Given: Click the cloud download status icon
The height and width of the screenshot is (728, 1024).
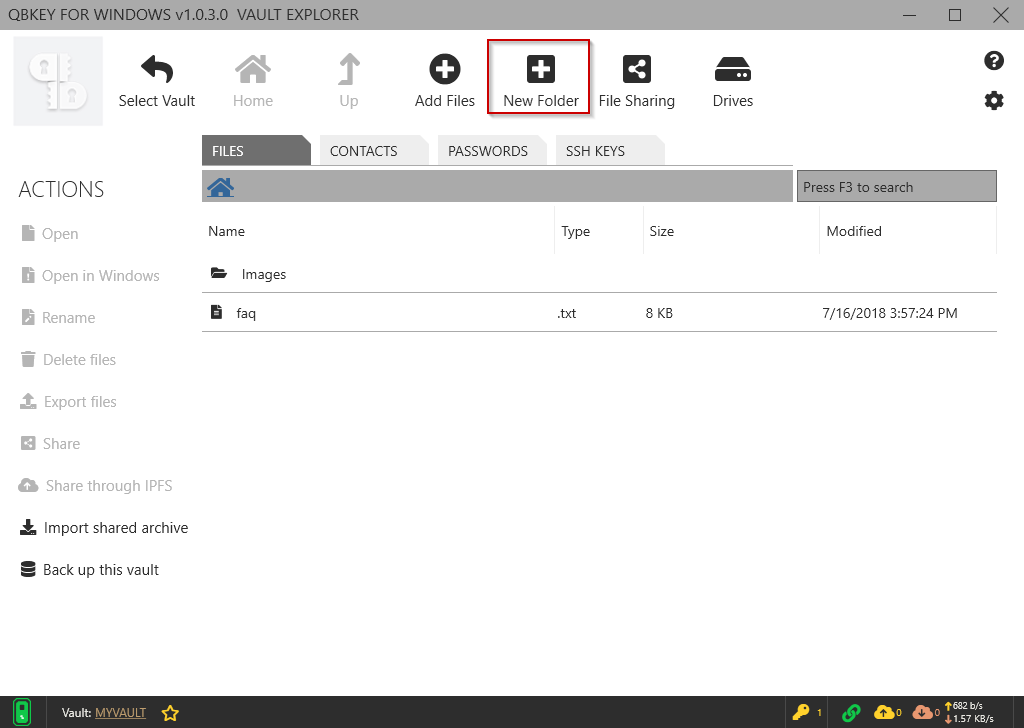Looking at the screenshot, I should 923,712.
